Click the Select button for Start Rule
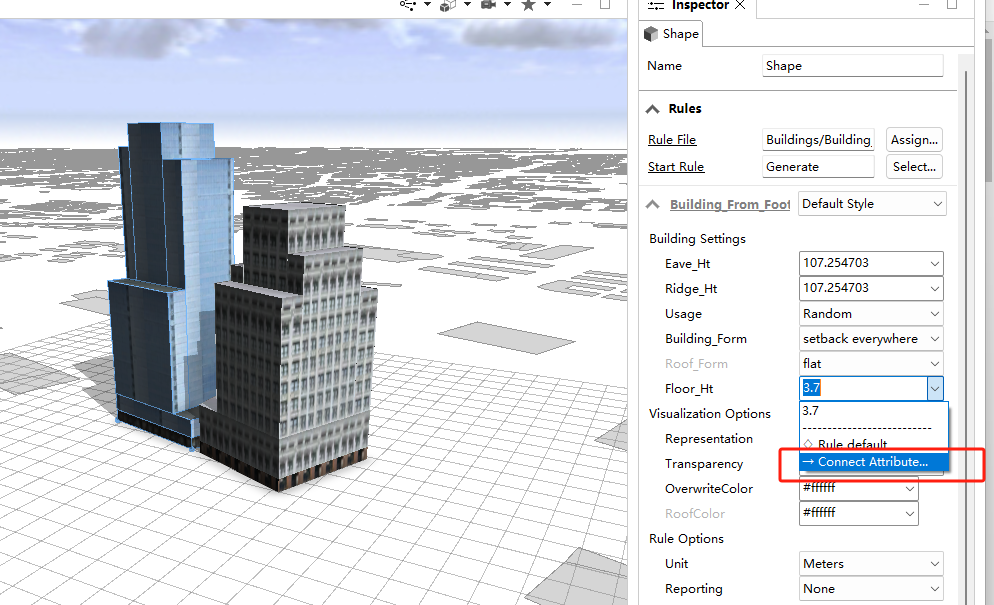Screen dimensions: 994x605 (913, 166)
